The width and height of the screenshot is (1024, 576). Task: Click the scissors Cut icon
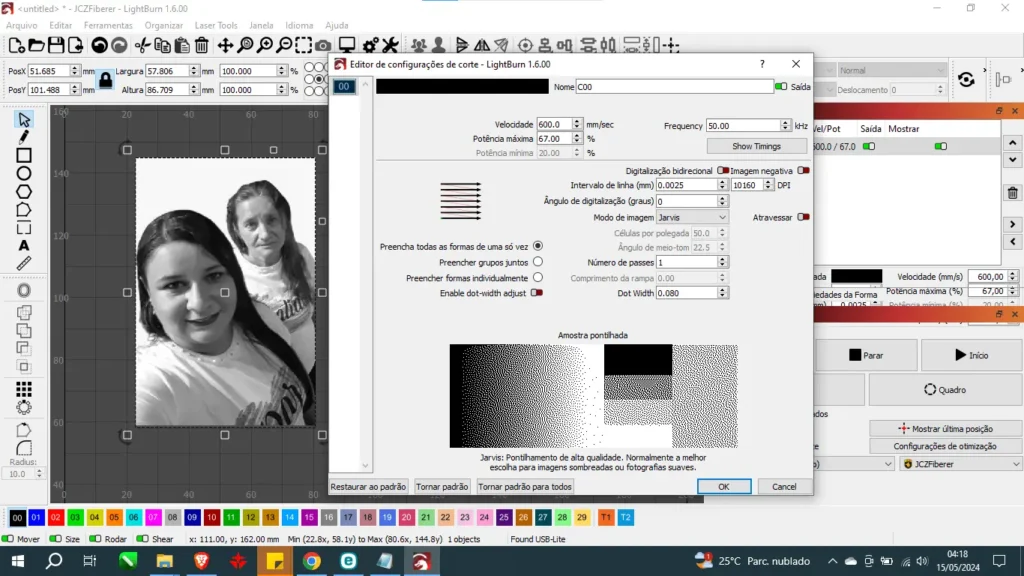tap(142, 45)
